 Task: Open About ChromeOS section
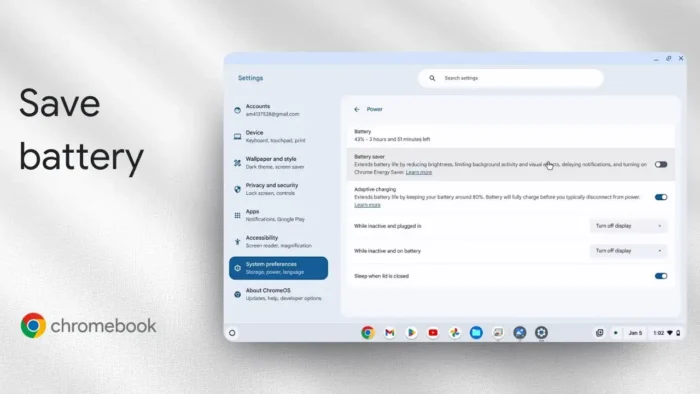point(278,294)
